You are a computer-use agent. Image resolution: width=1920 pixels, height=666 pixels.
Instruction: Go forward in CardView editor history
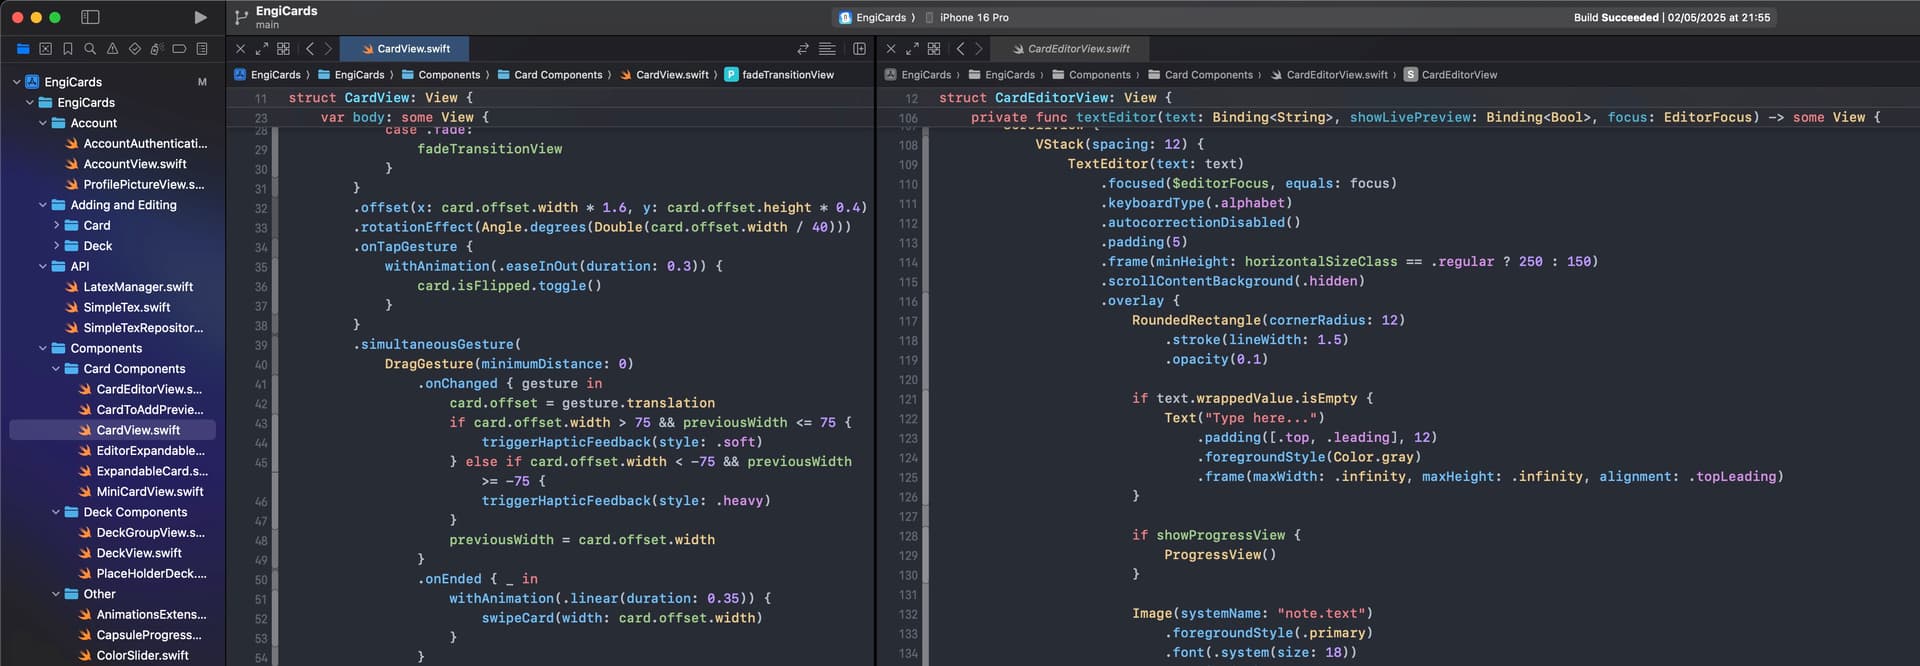(328, 49)
